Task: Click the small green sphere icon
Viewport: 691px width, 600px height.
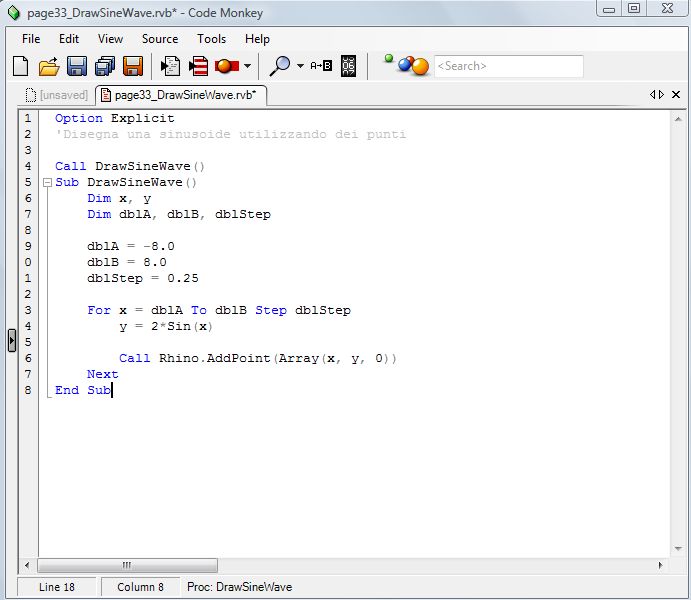Action: pyautogui.click(x=389, y=58)
